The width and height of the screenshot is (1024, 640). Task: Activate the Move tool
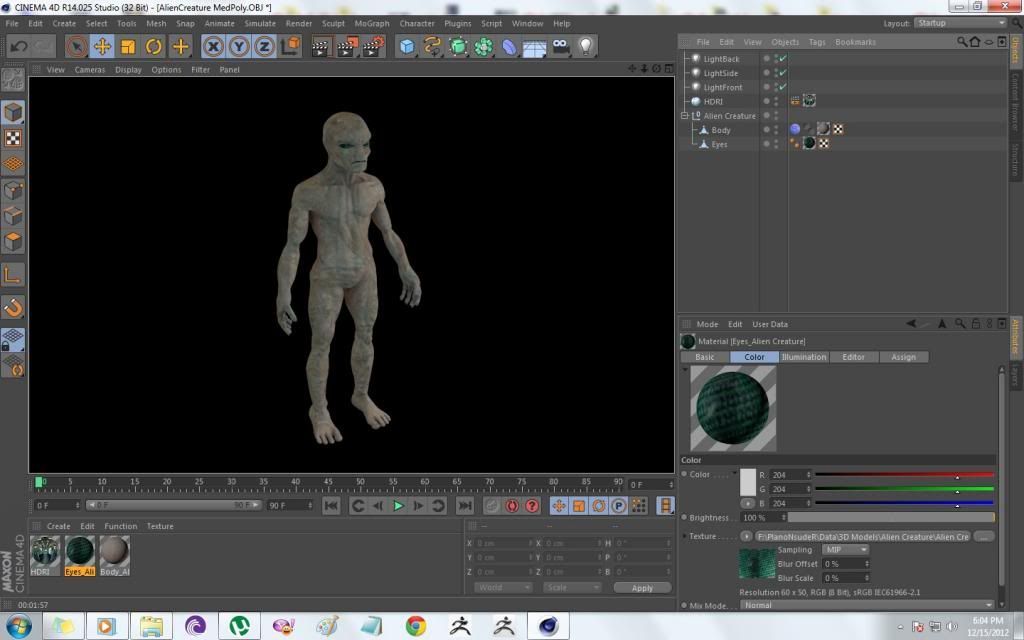tap(103, 46)
